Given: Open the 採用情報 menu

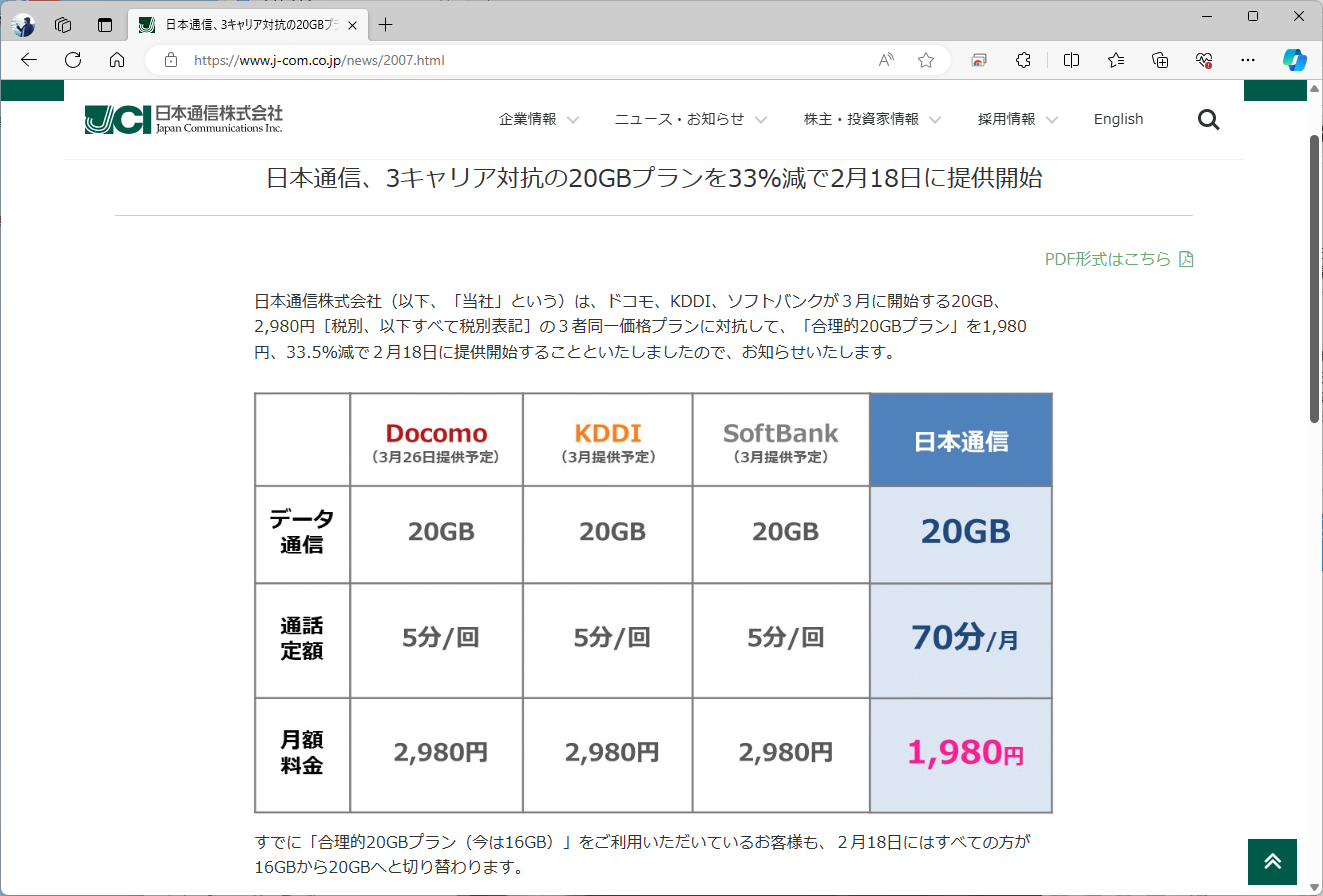Looking at the screenshot, I should click(x=1007, y=119).
